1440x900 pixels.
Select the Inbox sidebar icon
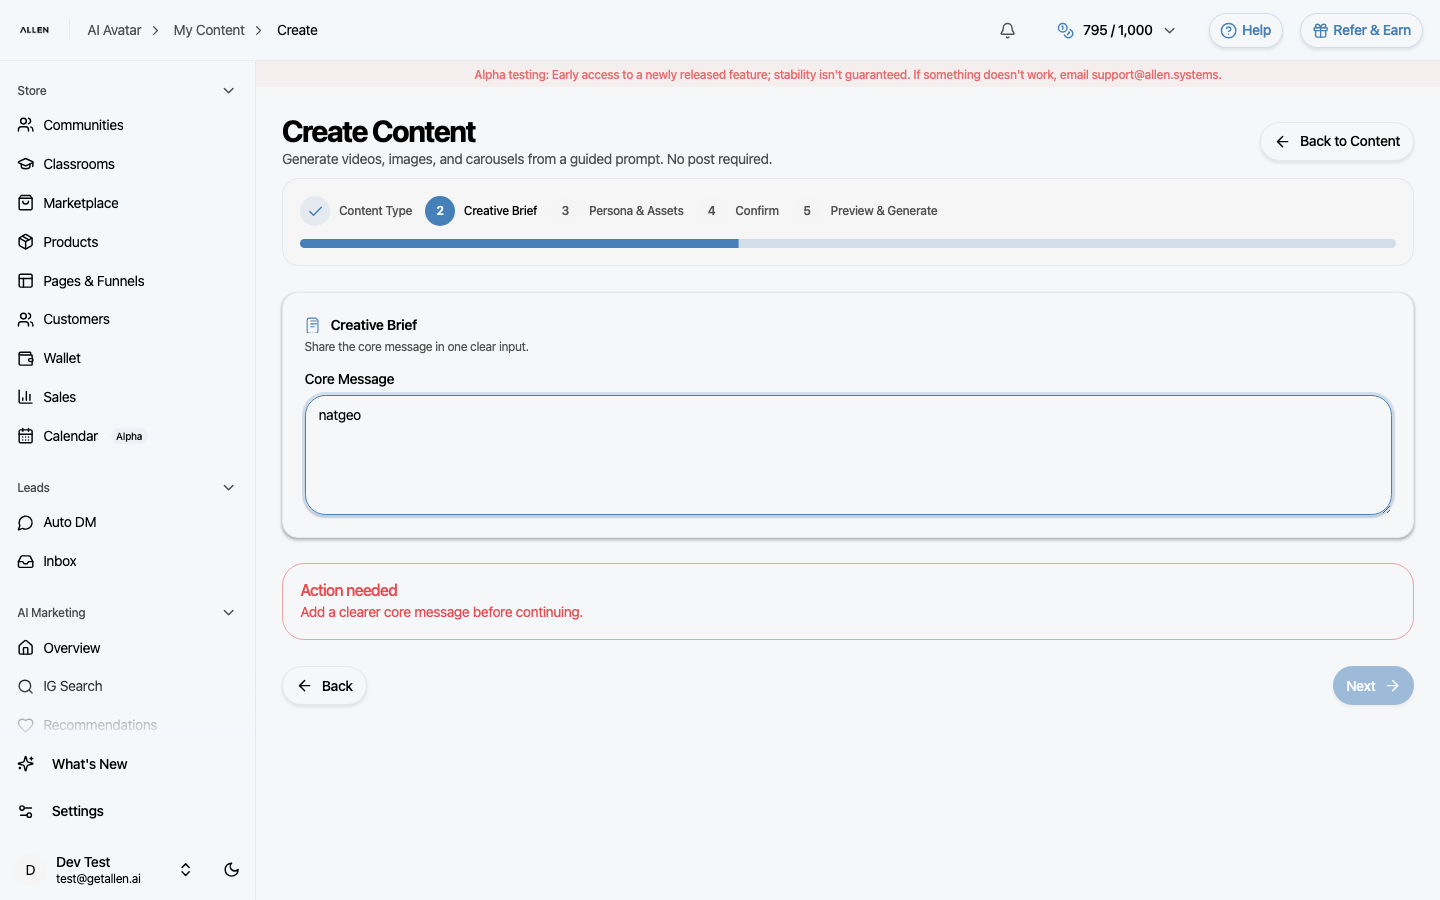pos(24,561)
